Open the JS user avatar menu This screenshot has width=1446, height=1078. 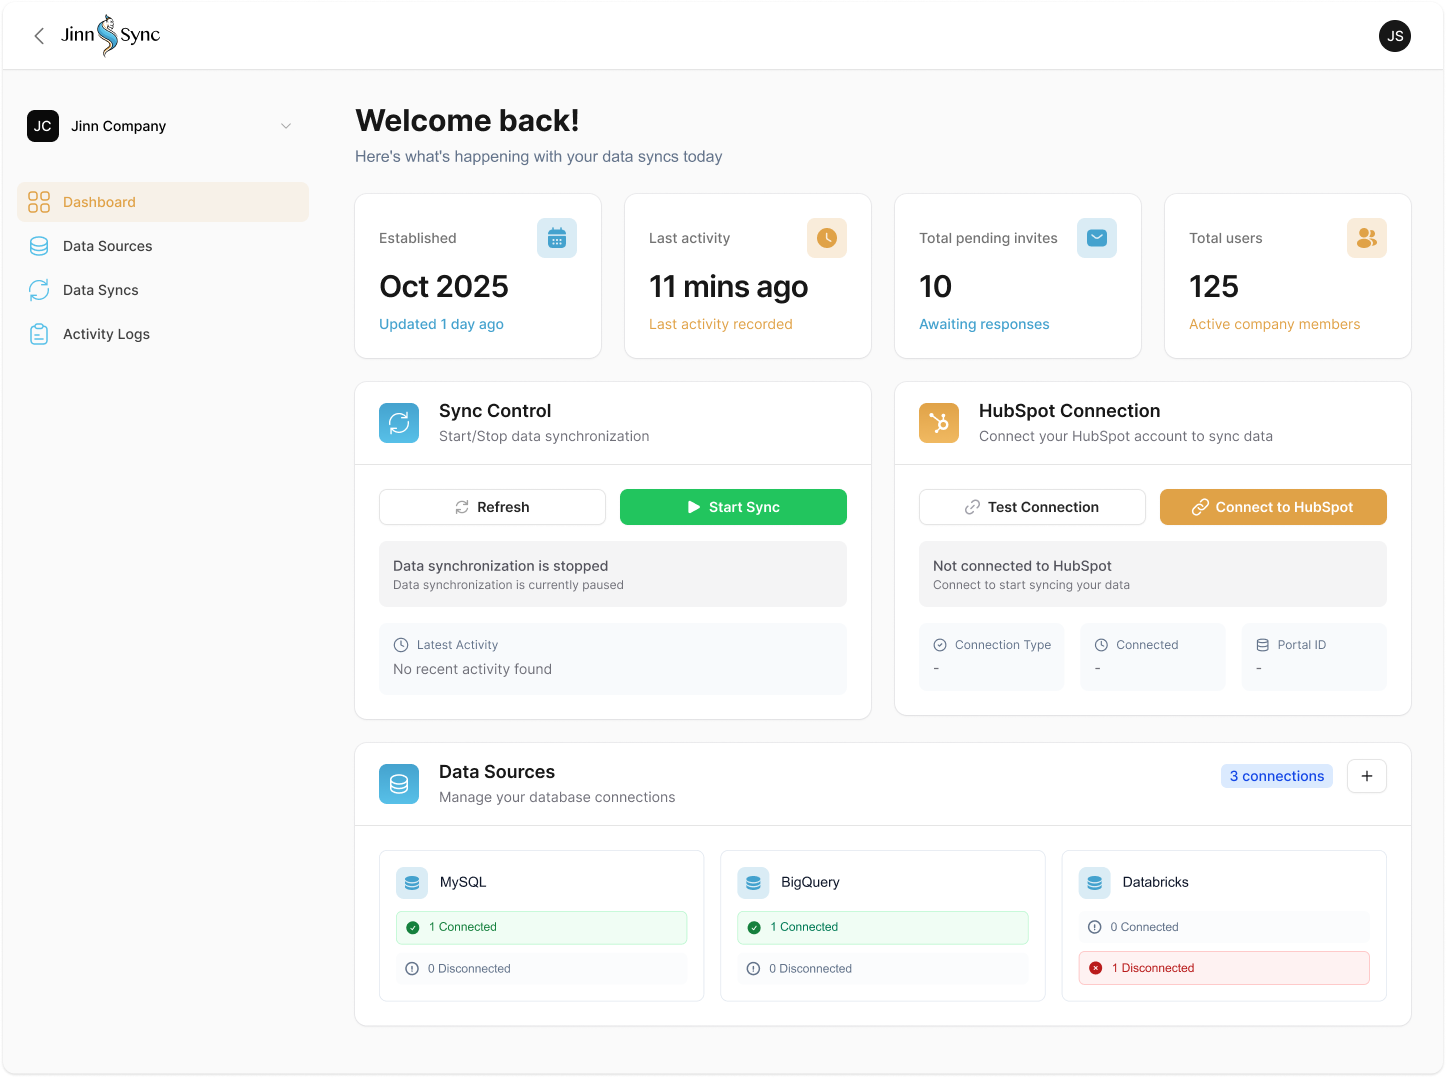click(1394, 36)
